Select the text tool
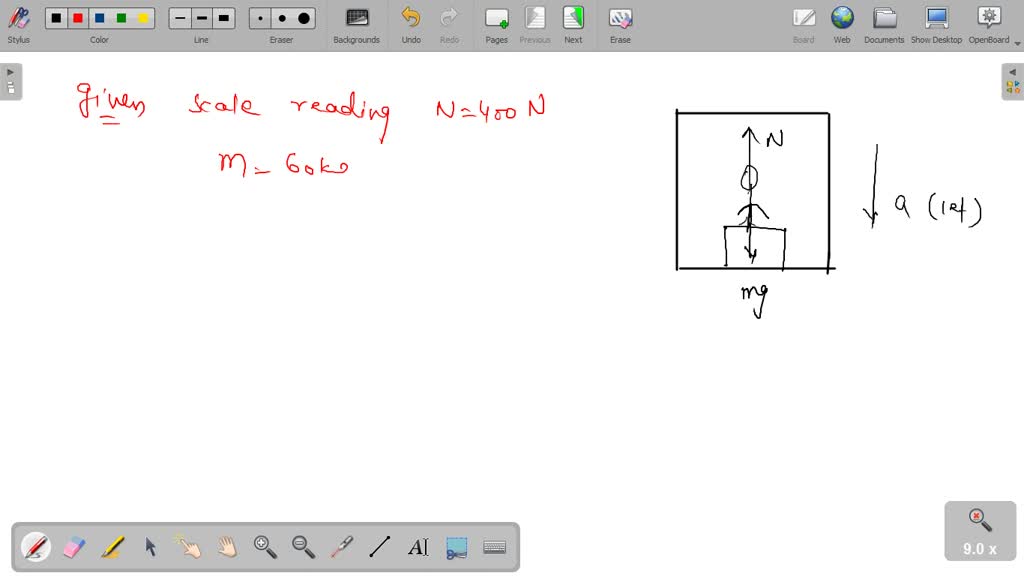The image size is (1024, 576). pyautogui.click(x=418, y=547)
